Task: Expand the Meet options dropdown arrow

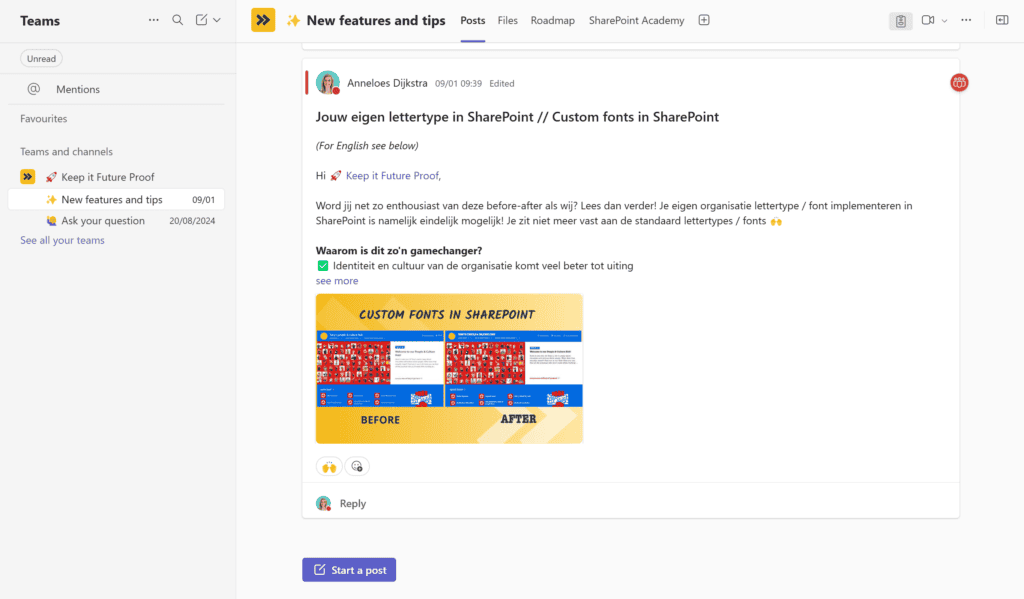Action: pos(944,21)
